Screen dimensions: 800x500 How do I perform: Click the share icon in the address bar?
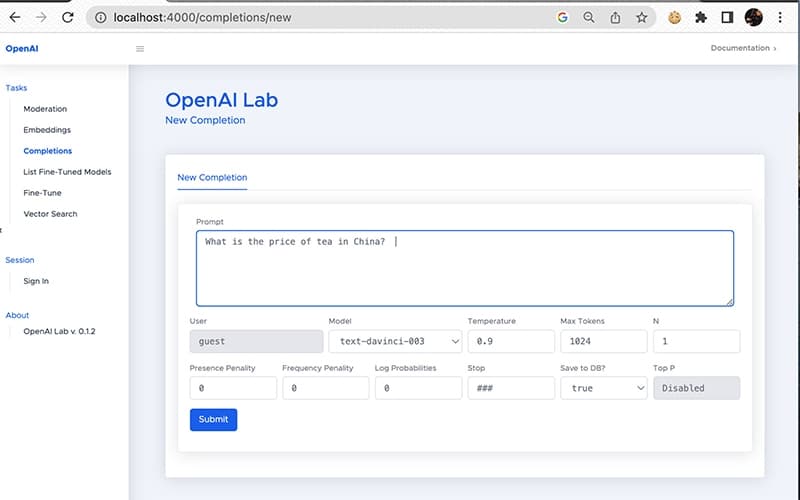[x=615, y=17]
